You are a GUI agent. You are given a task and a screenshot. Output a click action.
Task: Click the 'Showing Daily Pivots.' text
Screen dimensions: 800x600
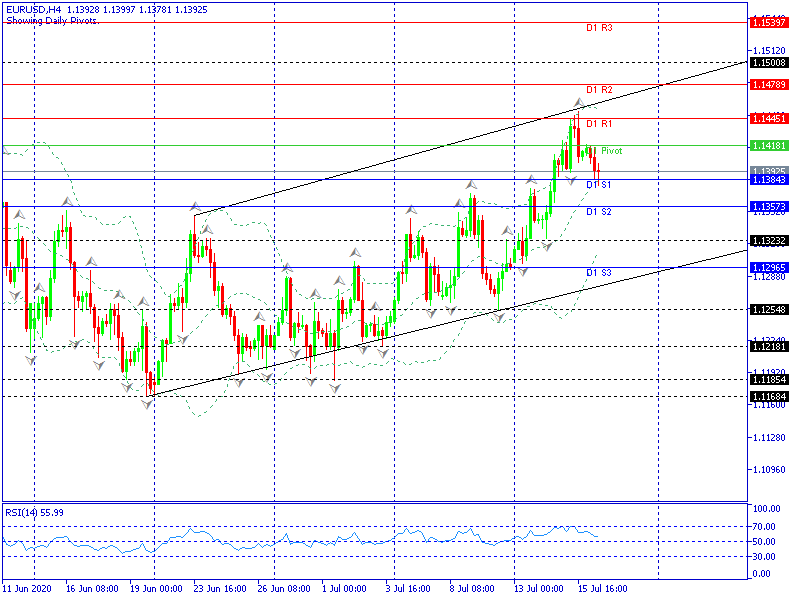click(52, 20)
